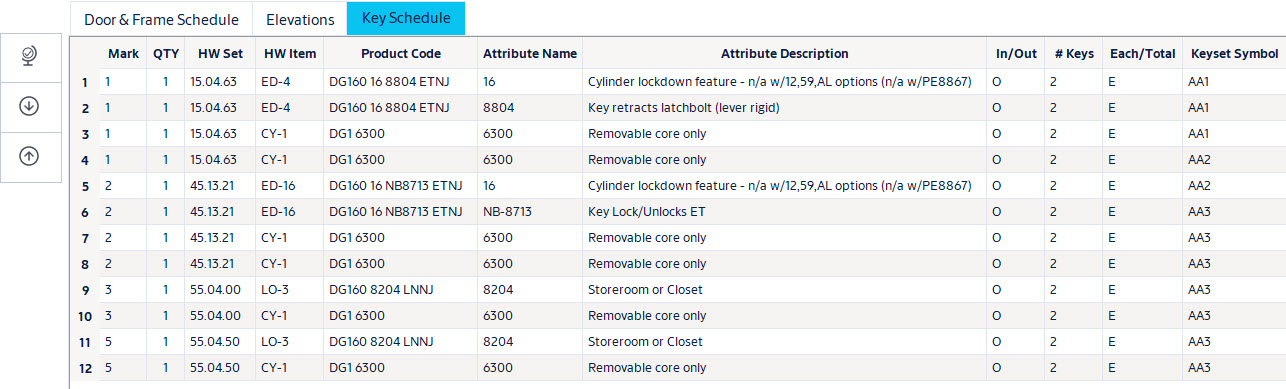Select row number 11 header
Screen dimensions: 1286x389
(85, 342)
